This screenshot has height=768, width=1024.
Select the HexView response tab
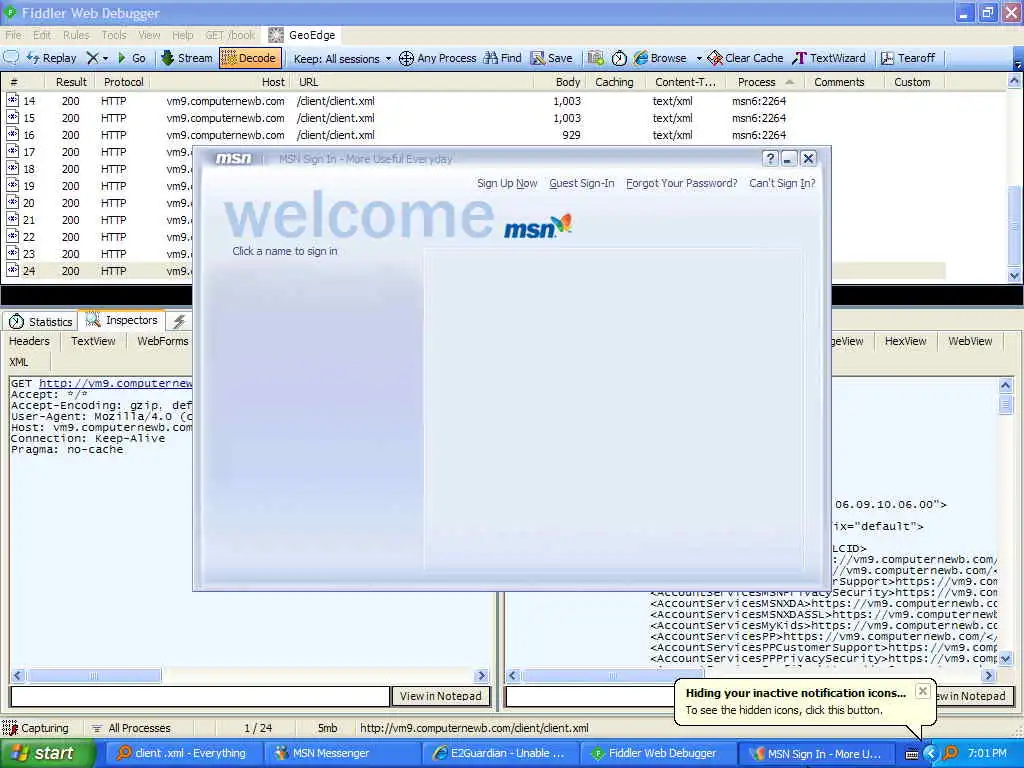pyautogui.click(x=905, y=341)
